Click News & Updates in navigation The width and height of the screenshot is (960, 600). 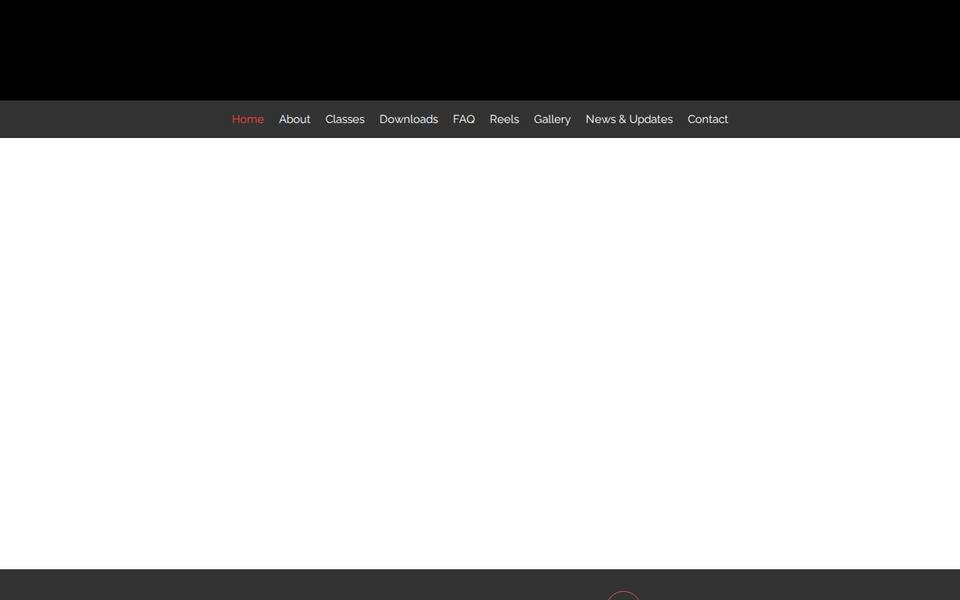click(x=629, y=119)
